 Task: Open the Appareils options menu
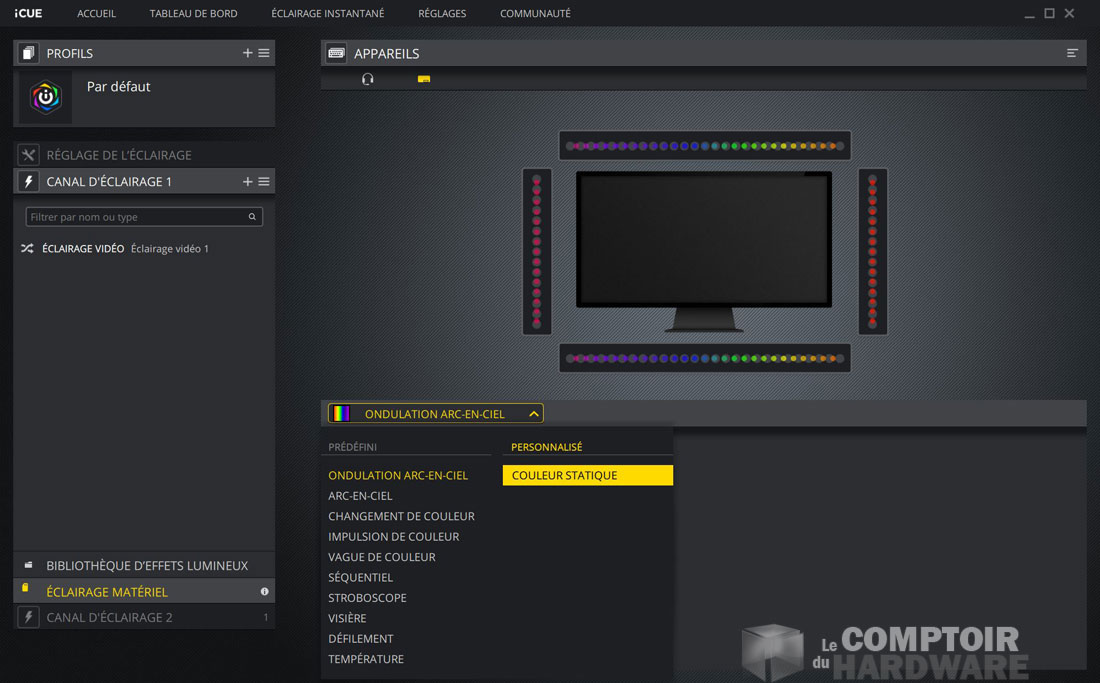(x=1072, y=52)
